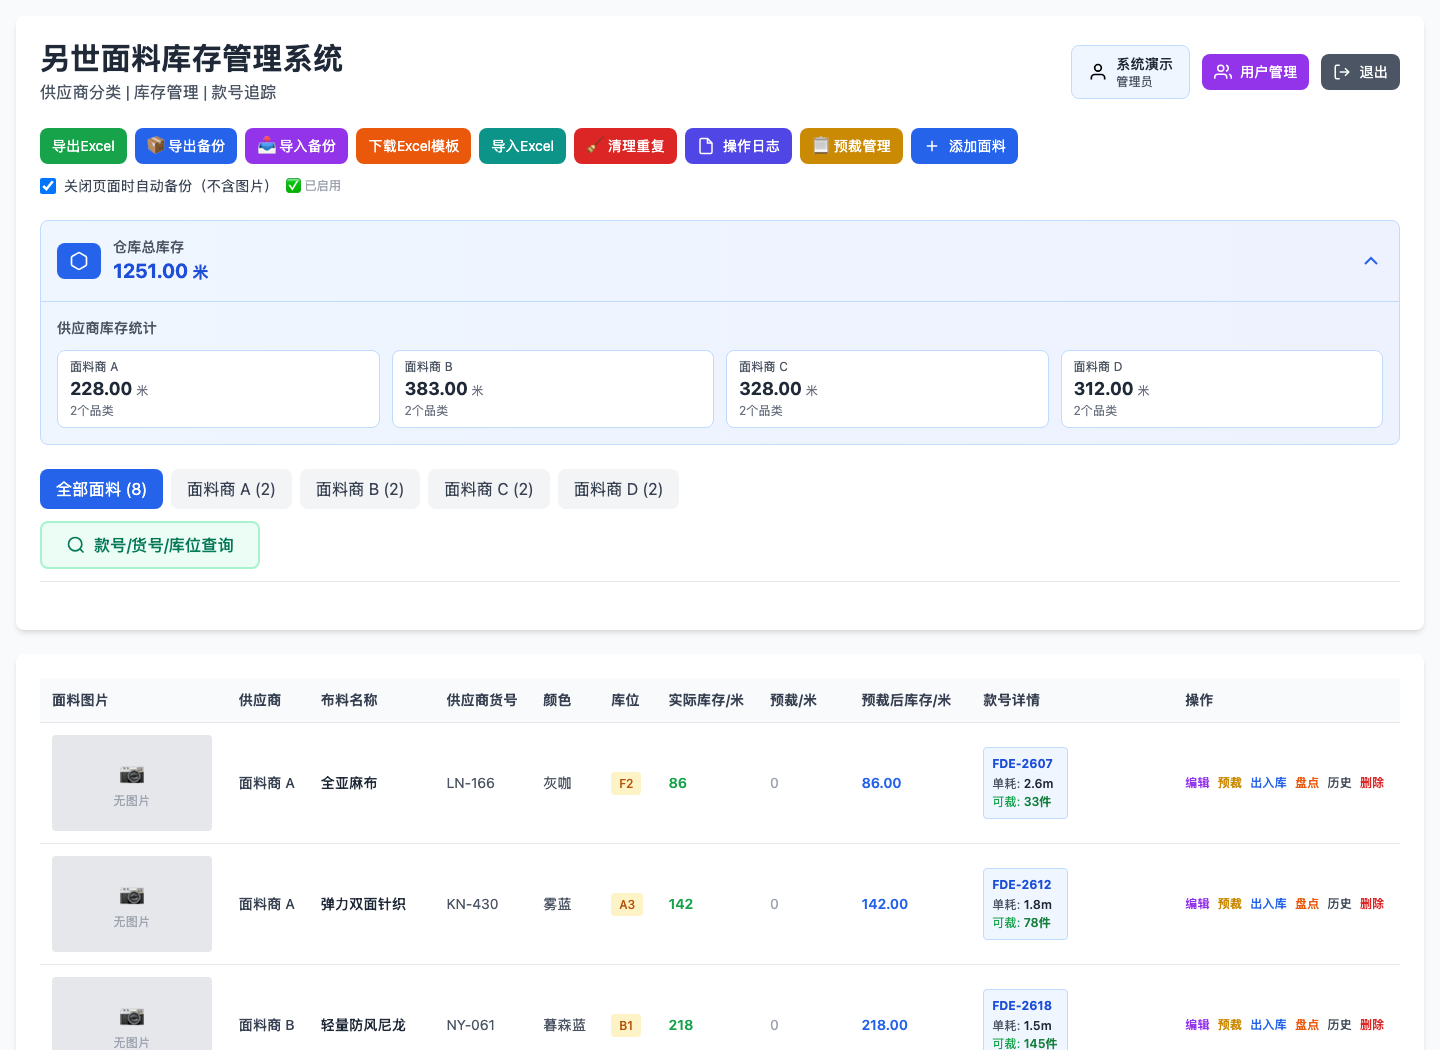This screenshot has height=1050, width=1440.
Task: Click the F2 location badge
Action: [x=626, y=783]
